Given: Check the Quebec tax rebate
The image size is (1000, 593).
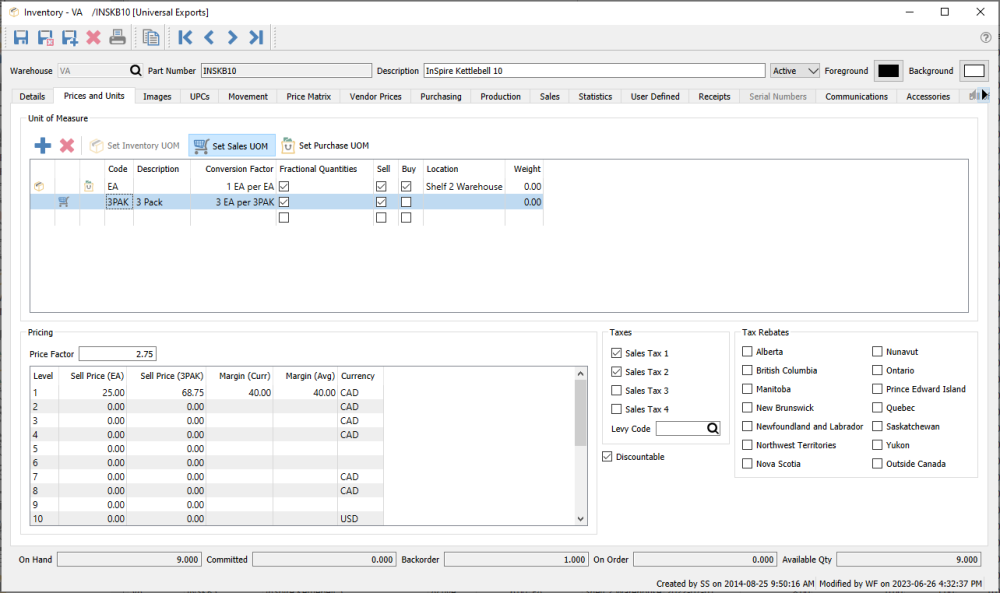Looking at the screenshot, I should (x=878, y=407).
